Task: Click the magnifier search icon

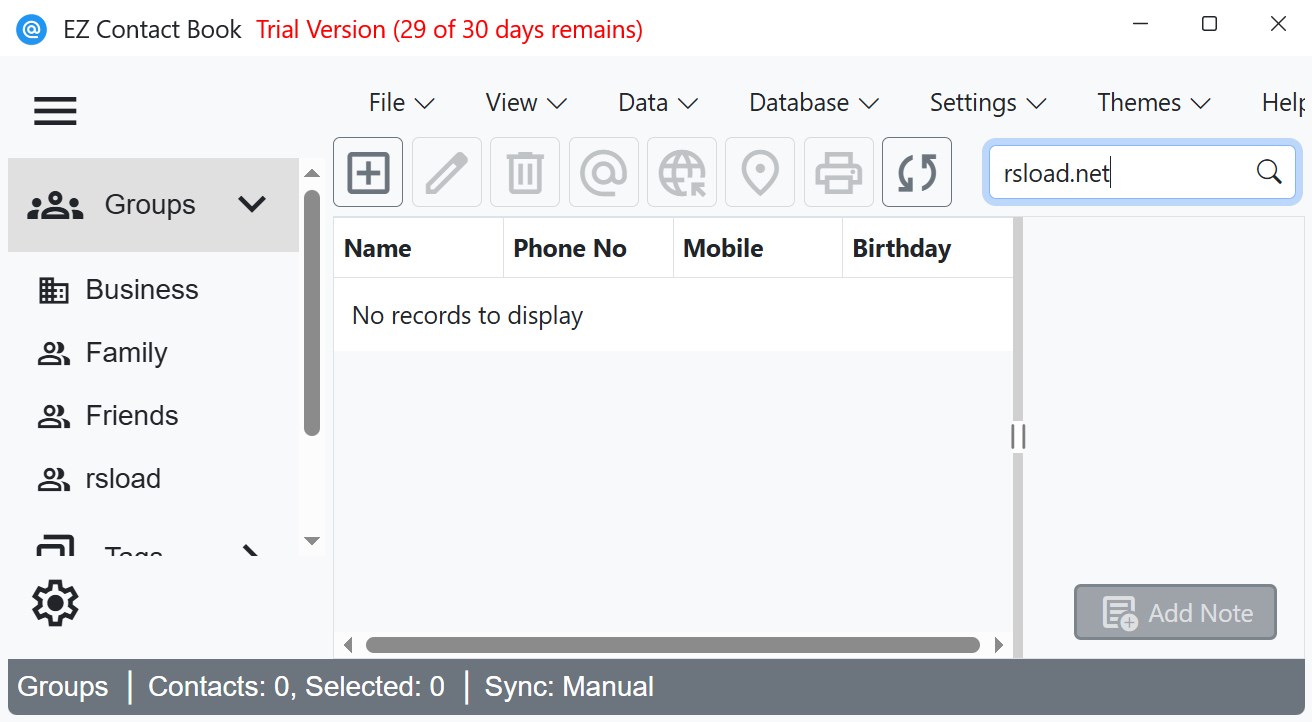Action: (x=1269, y=172)
